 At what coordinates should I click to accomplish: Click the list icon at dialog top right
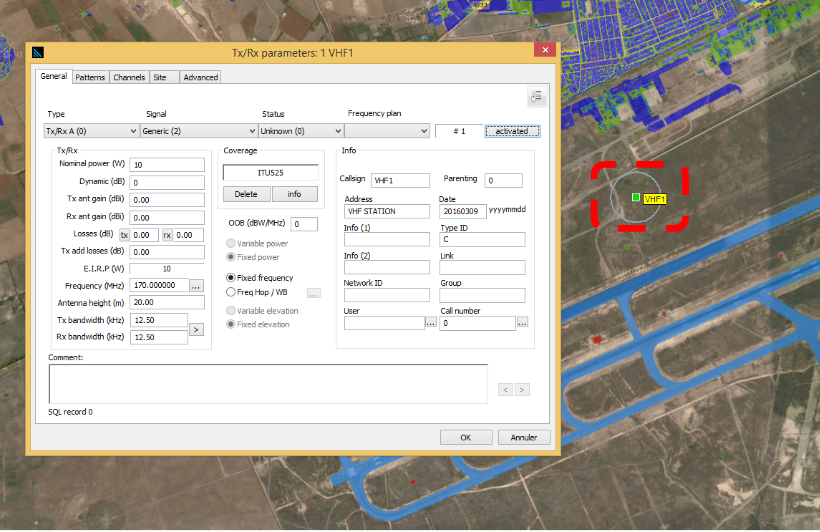point(537,96)
